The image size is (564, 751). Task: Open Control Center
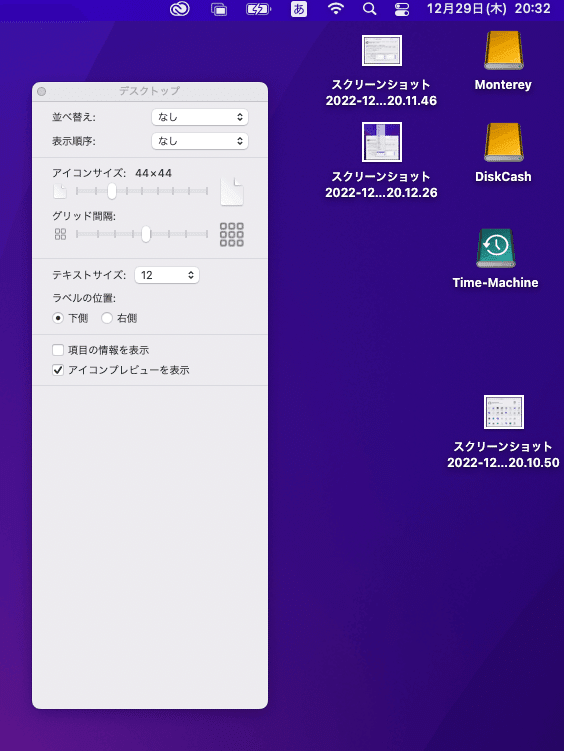(402, 9)
